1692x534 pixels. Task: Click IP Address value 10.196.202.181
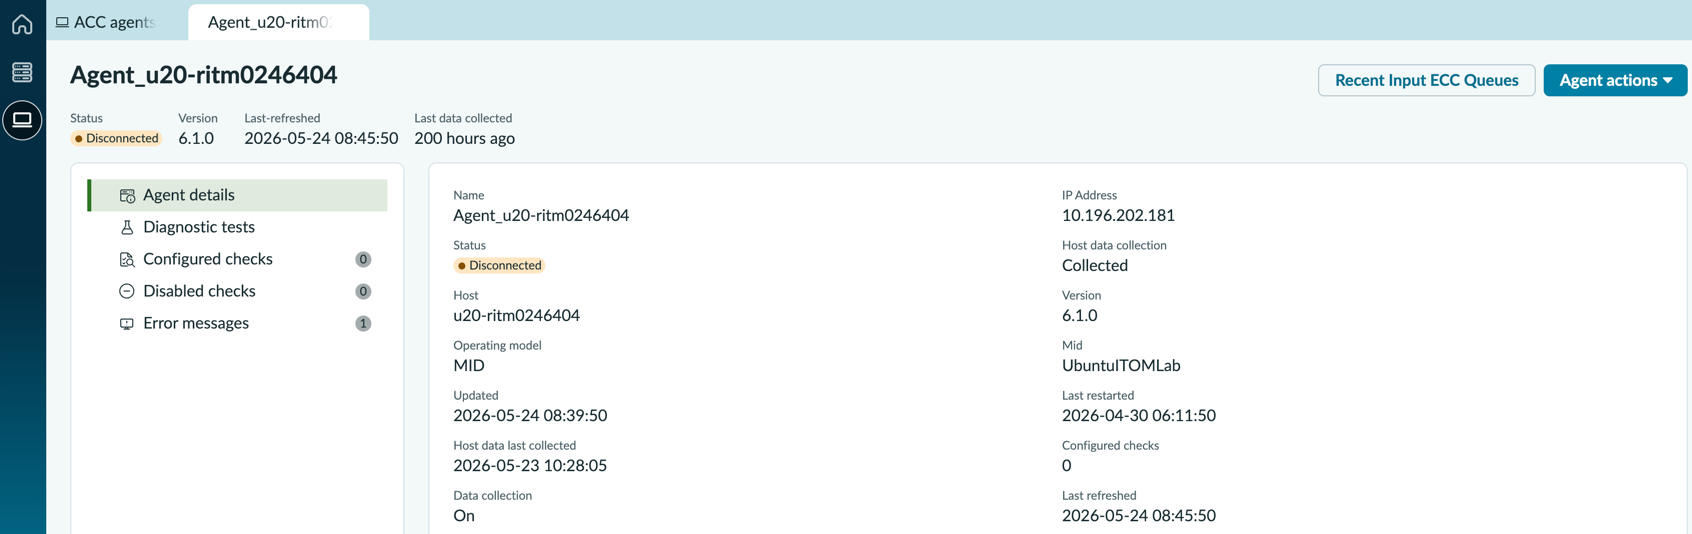pyautogui.click(x=1118, y=215)
